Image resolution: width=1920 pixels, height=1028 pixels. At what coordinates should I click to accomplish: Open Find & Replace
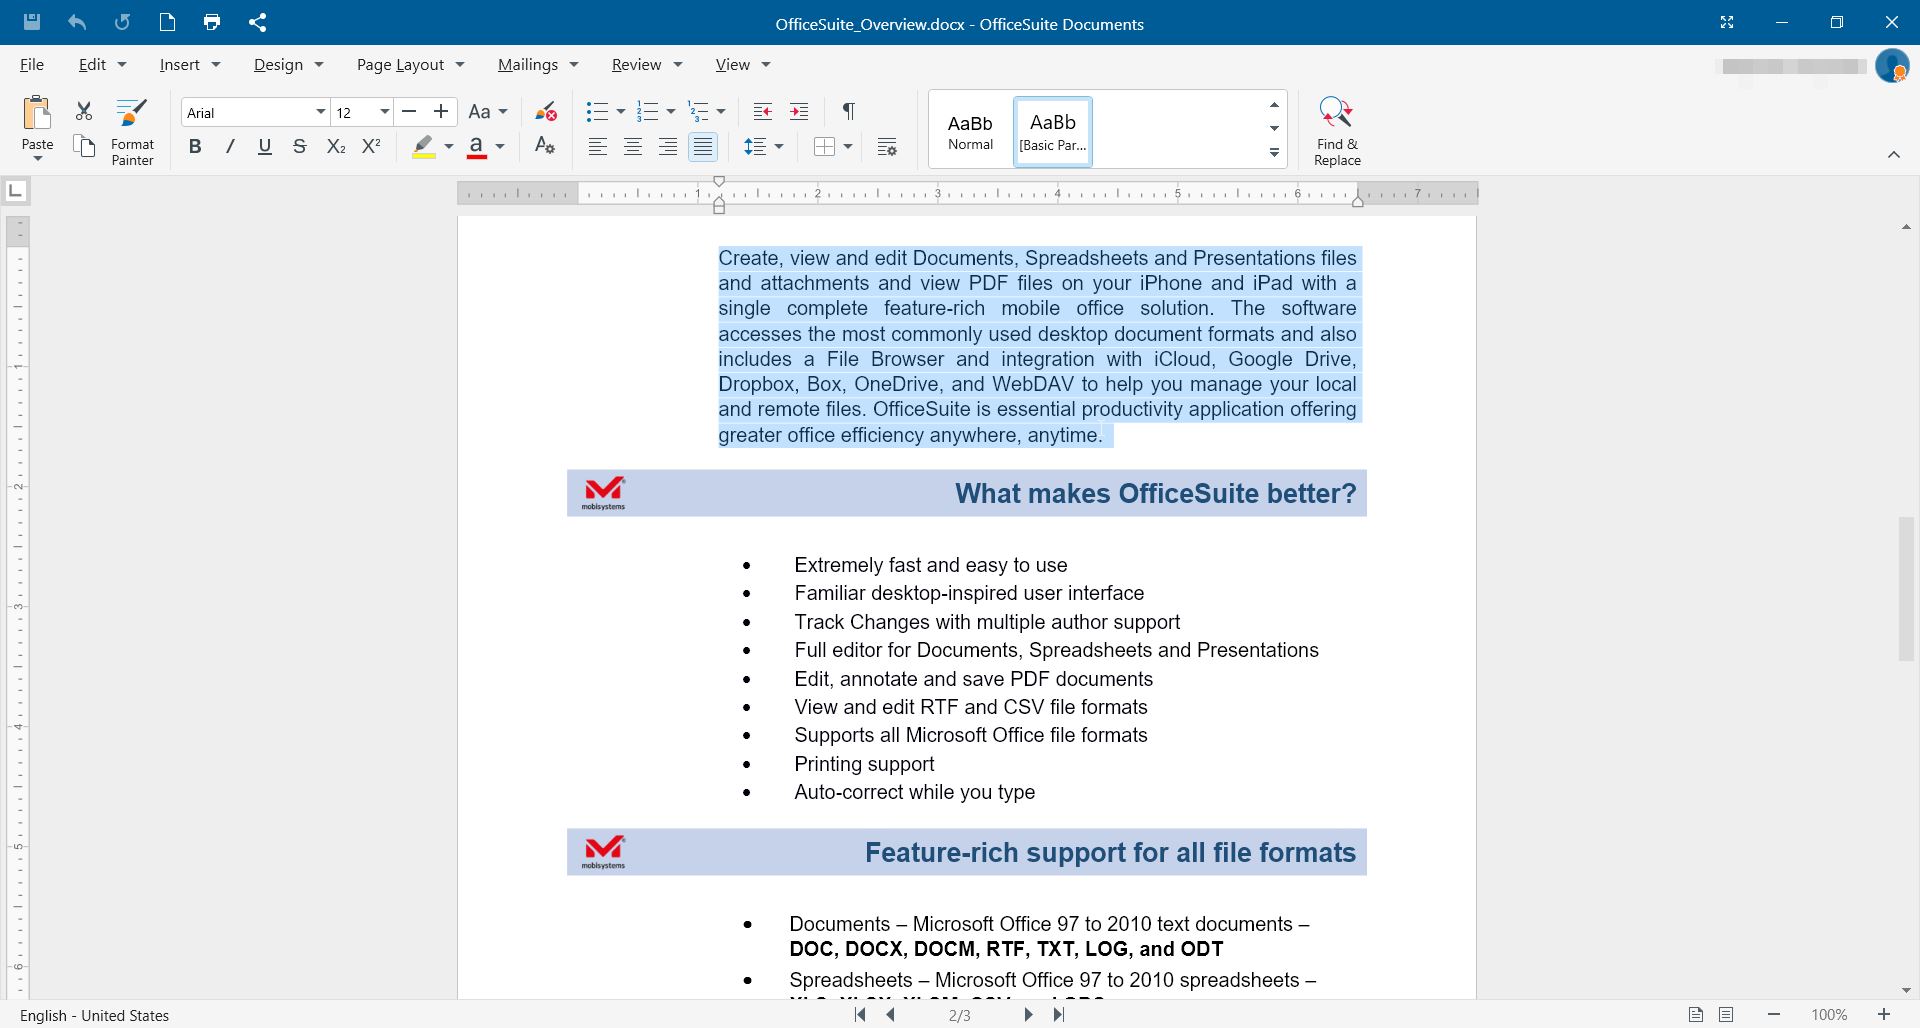click(x=1337, y=131)
